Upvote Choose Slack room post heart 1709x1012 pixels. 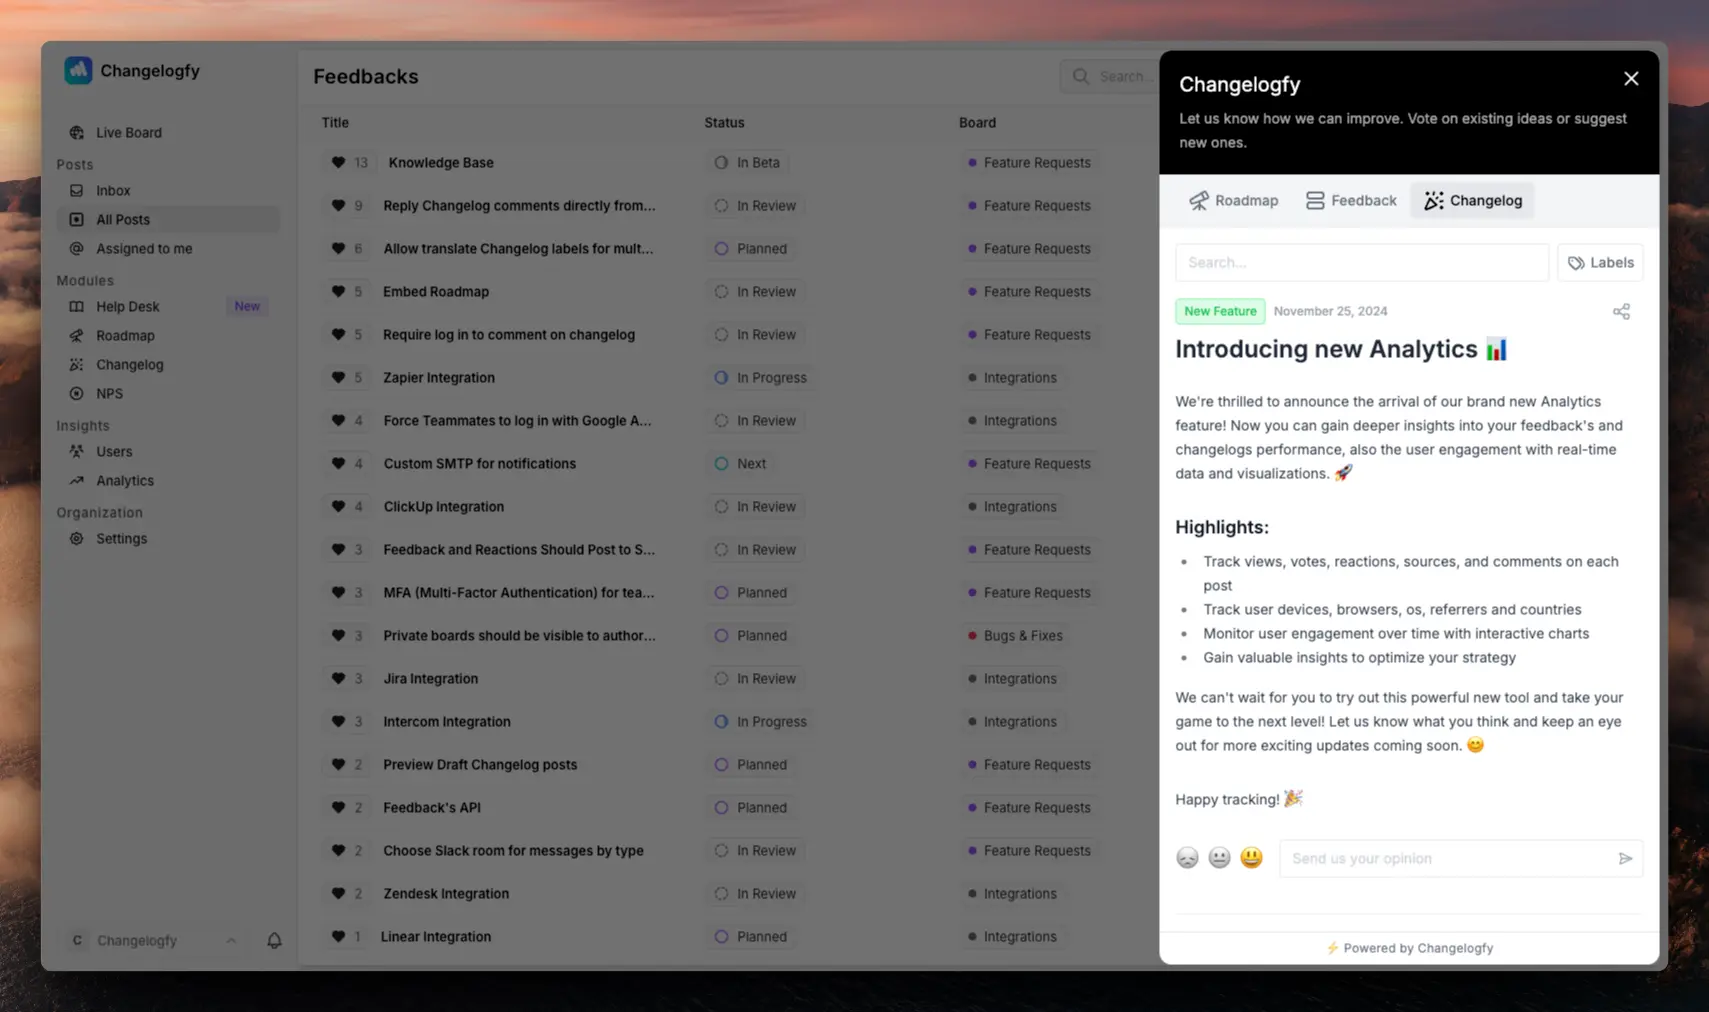click(x=338, y=850)
